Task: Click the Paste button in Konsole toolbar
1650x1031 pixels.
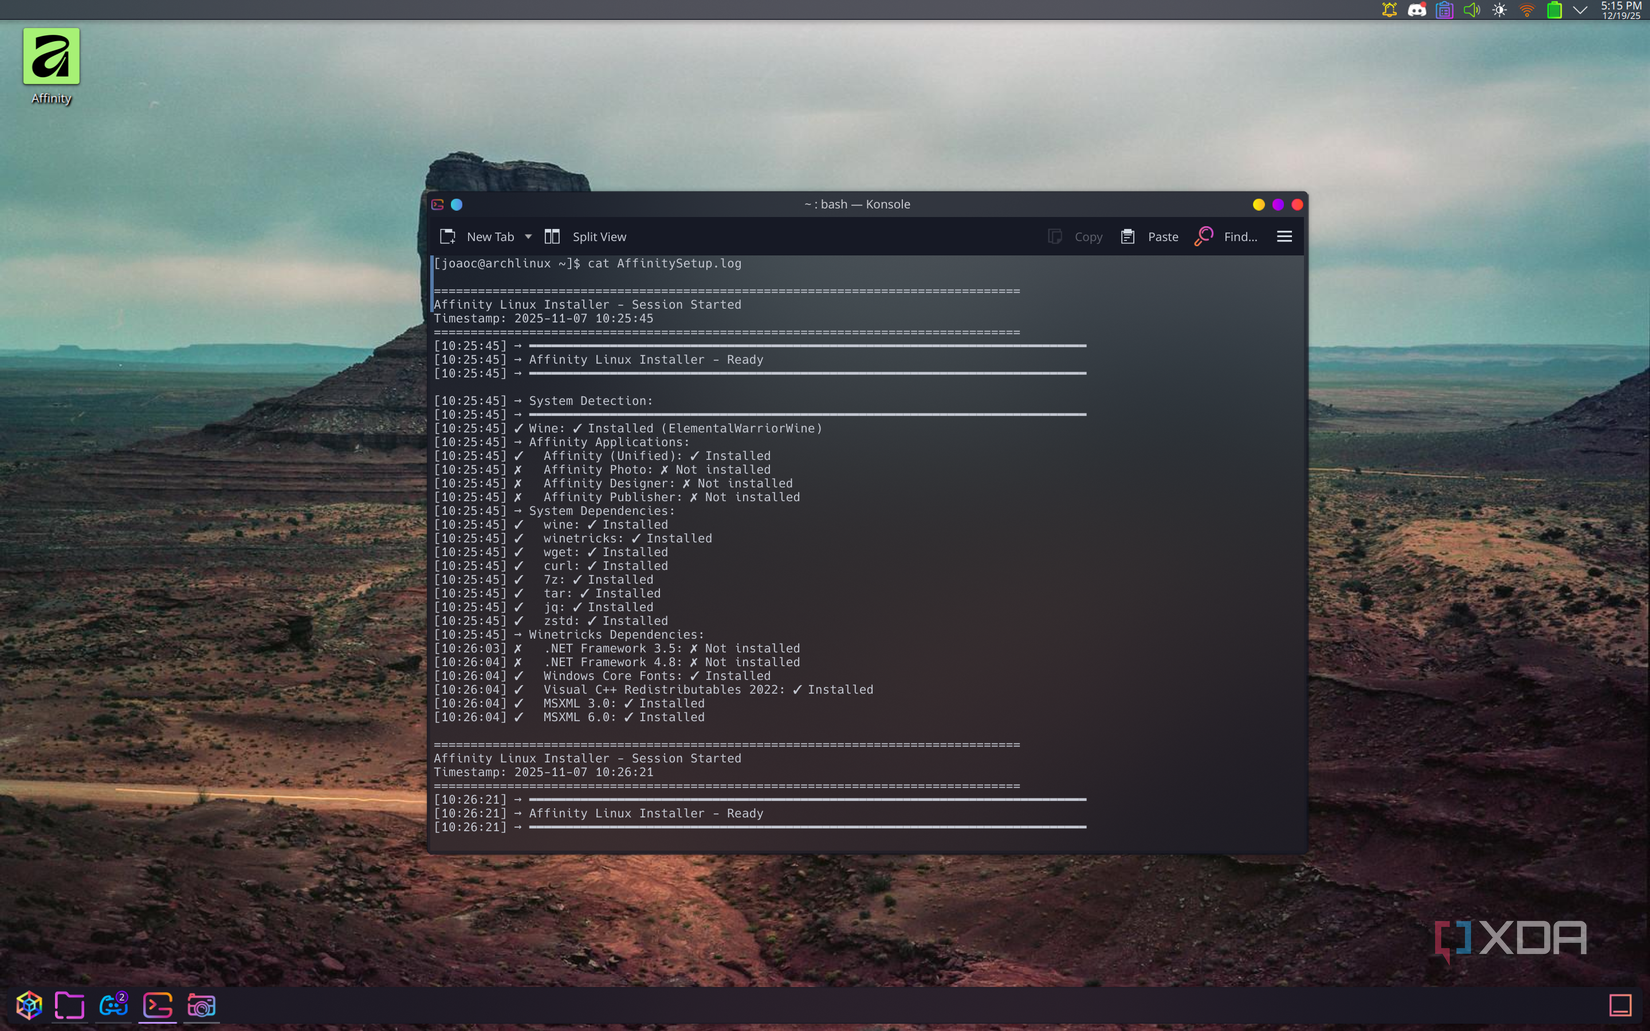Action: (1149, 237)
